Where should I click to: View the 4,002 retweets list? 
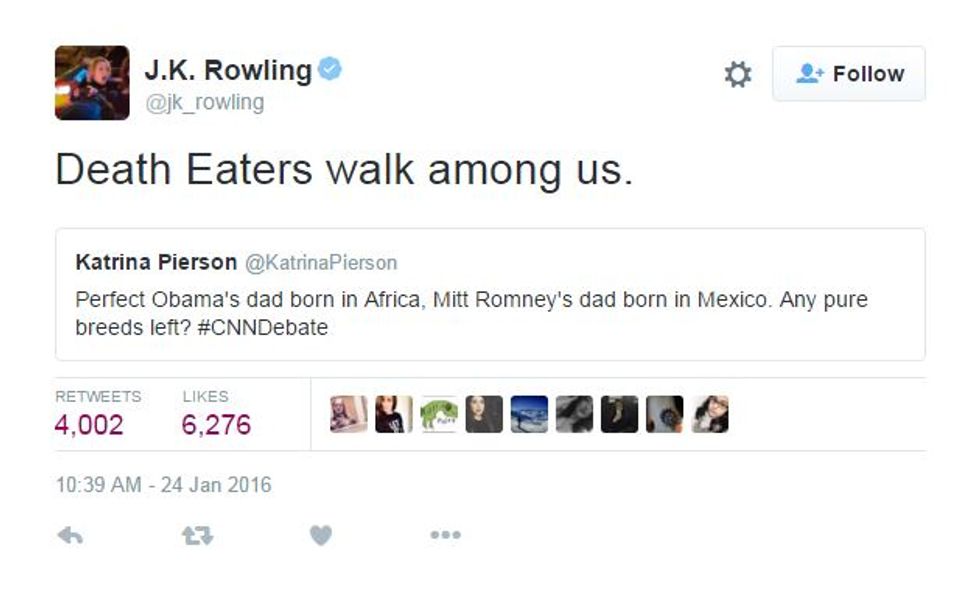pyautogui.click(x=89, y=424)
